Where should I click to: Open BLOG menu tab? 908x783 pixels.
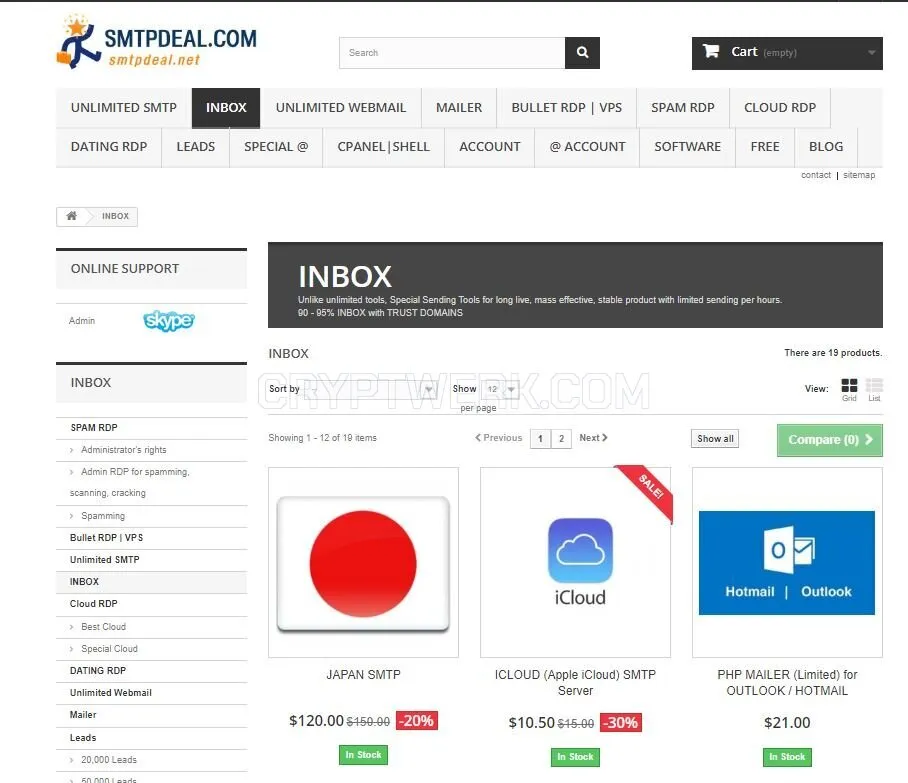click(826, 147)
